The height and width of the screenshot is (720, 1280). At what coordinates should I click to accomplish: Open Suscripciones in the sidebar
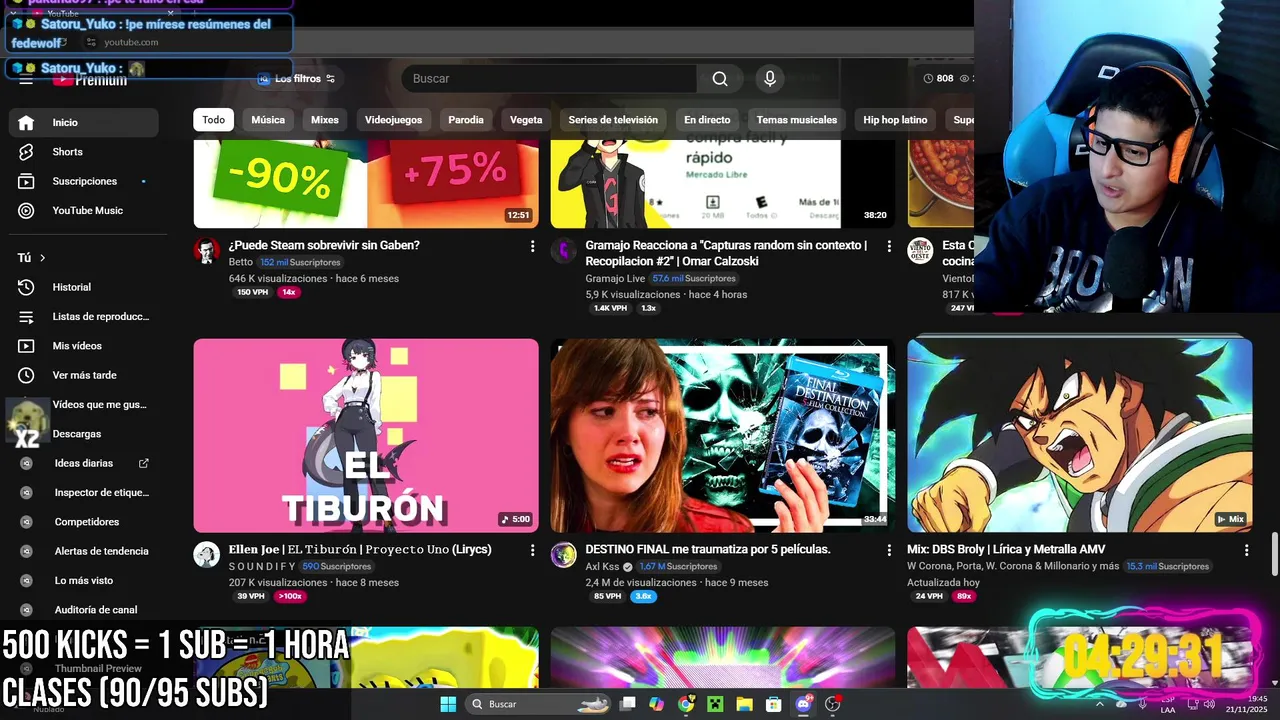(84, 181)
